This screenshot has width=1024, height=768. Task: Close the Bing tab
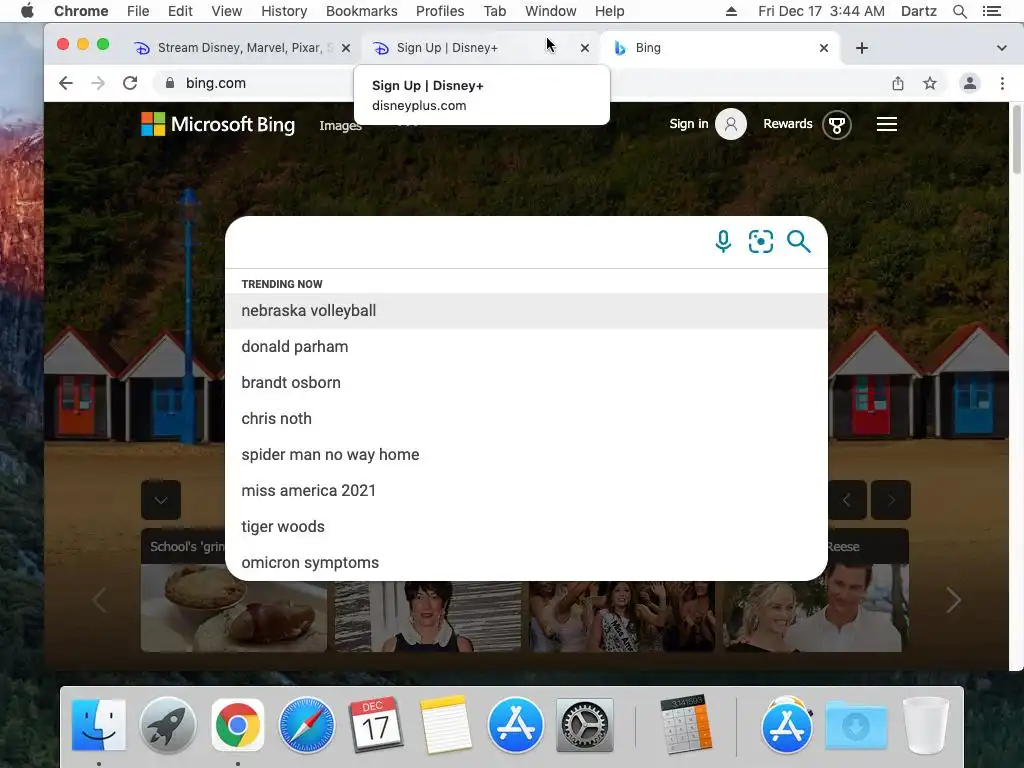[x=824, y=48]
